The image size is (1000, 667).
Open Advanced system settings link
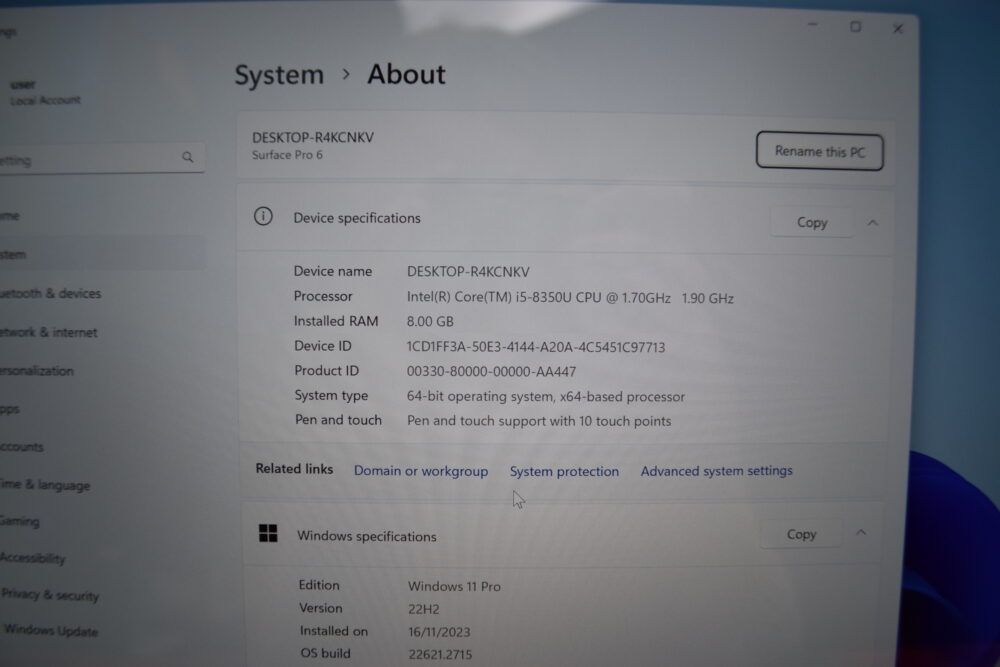pyautogui.click(x=716, y=471)
